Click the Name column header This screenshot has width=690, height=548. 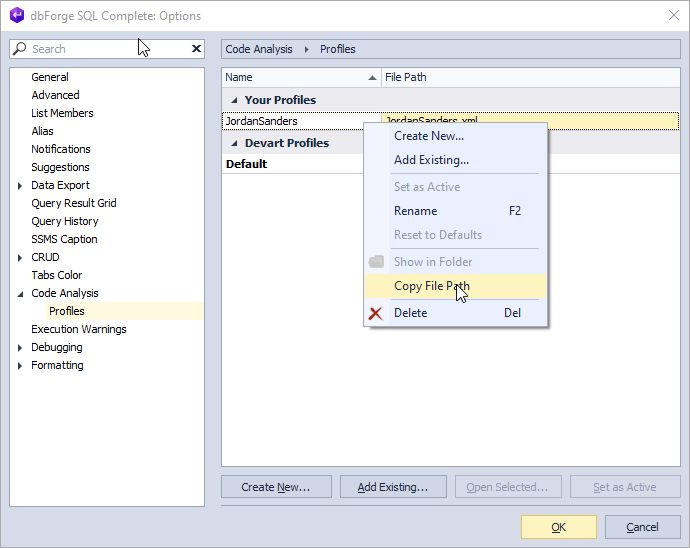click(x=301, y=77)
